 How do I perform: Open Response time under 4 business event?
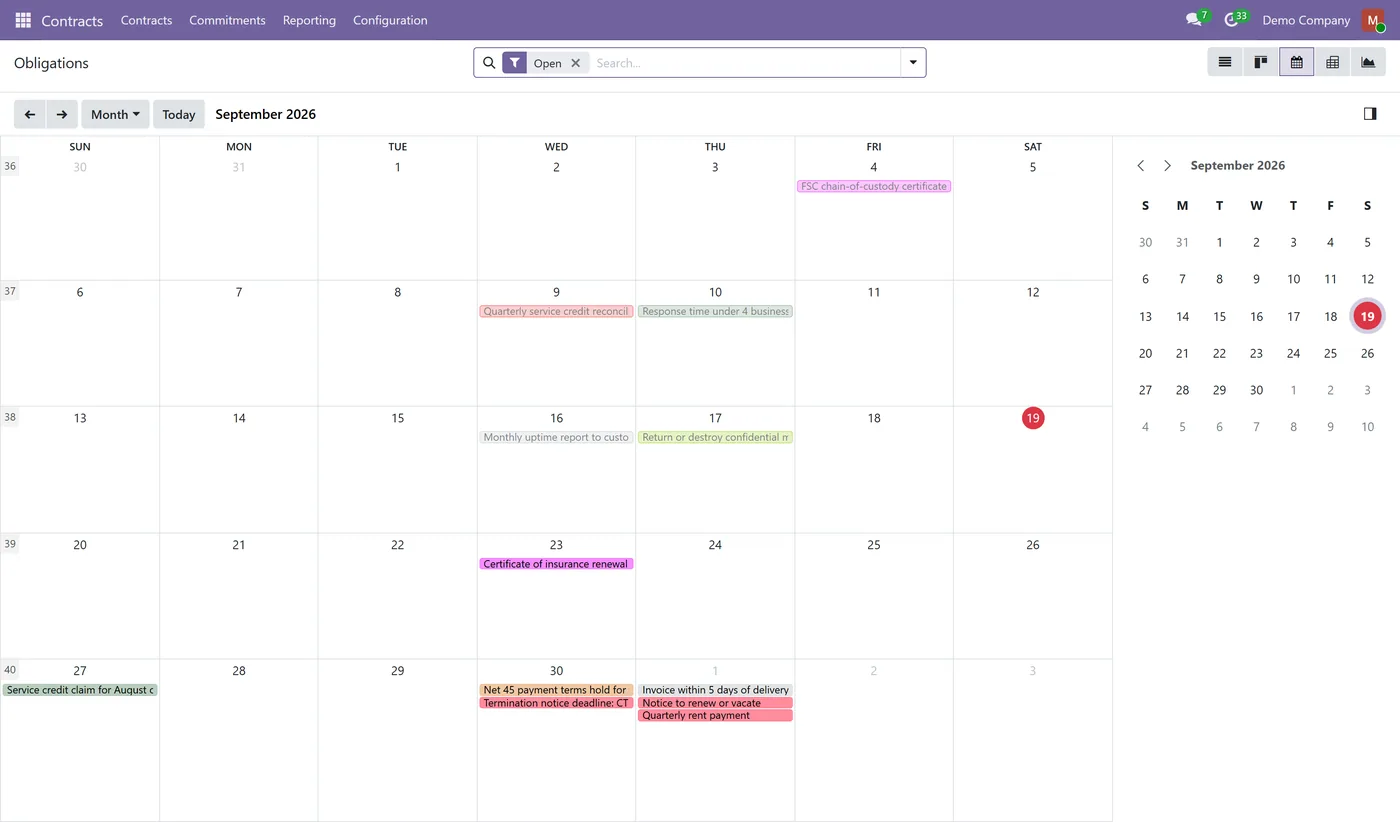715,311
